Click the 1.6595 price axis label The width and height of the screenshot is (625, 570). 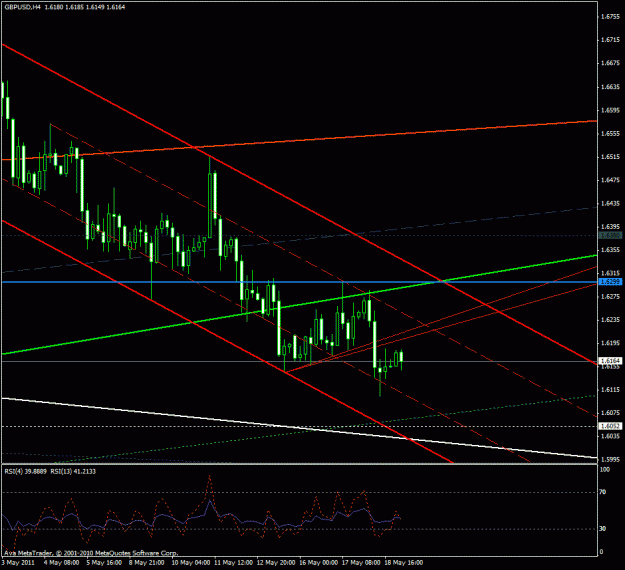(x=610, y=110)
